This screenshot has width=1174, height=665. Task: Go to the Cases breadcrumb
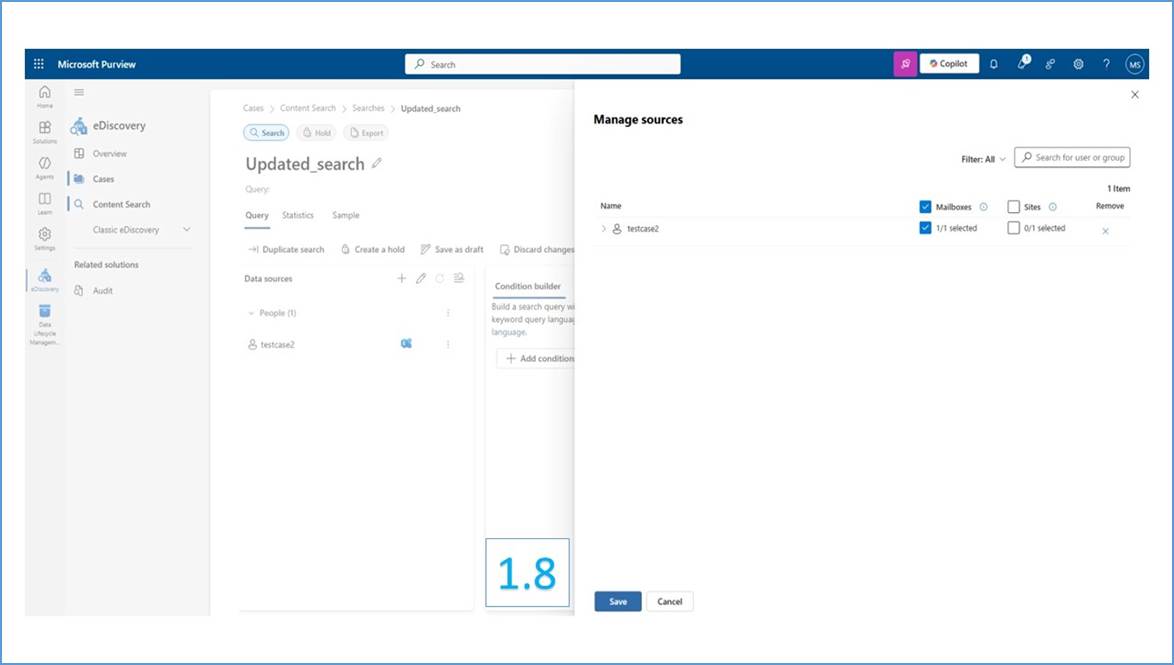253,108
